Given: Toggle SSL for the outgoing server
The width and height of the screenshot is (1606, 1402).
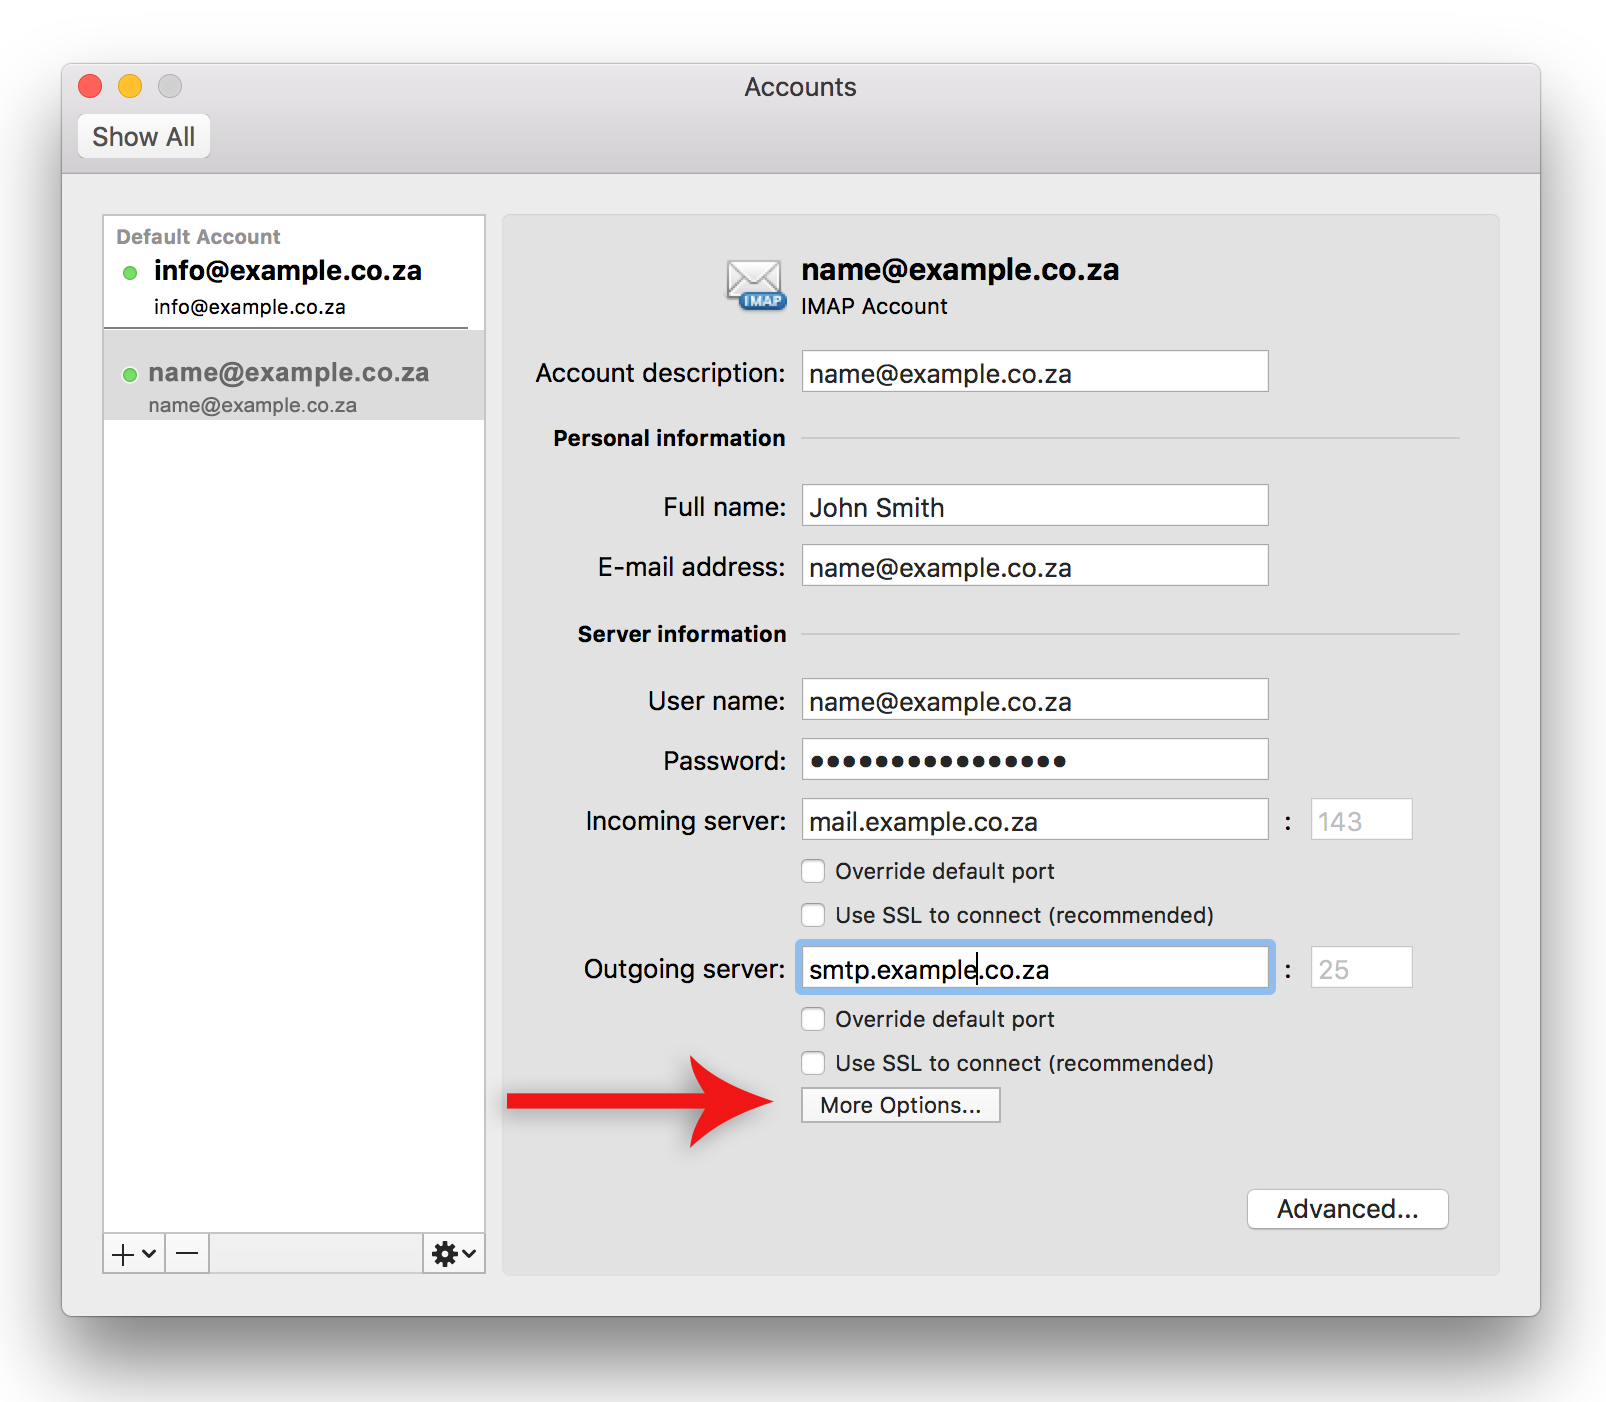Looking at the screenshot, I should pos(813,1063).
